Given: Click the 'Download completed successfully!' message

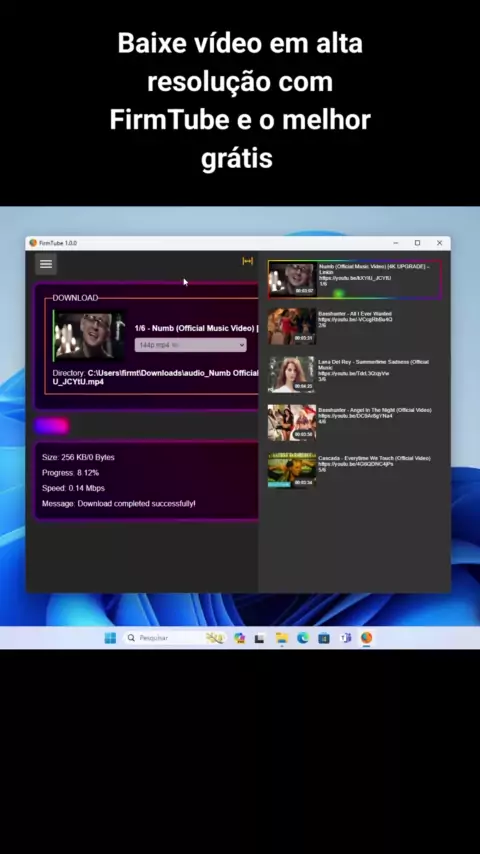Looking at the screenshot, I should 136,504.
